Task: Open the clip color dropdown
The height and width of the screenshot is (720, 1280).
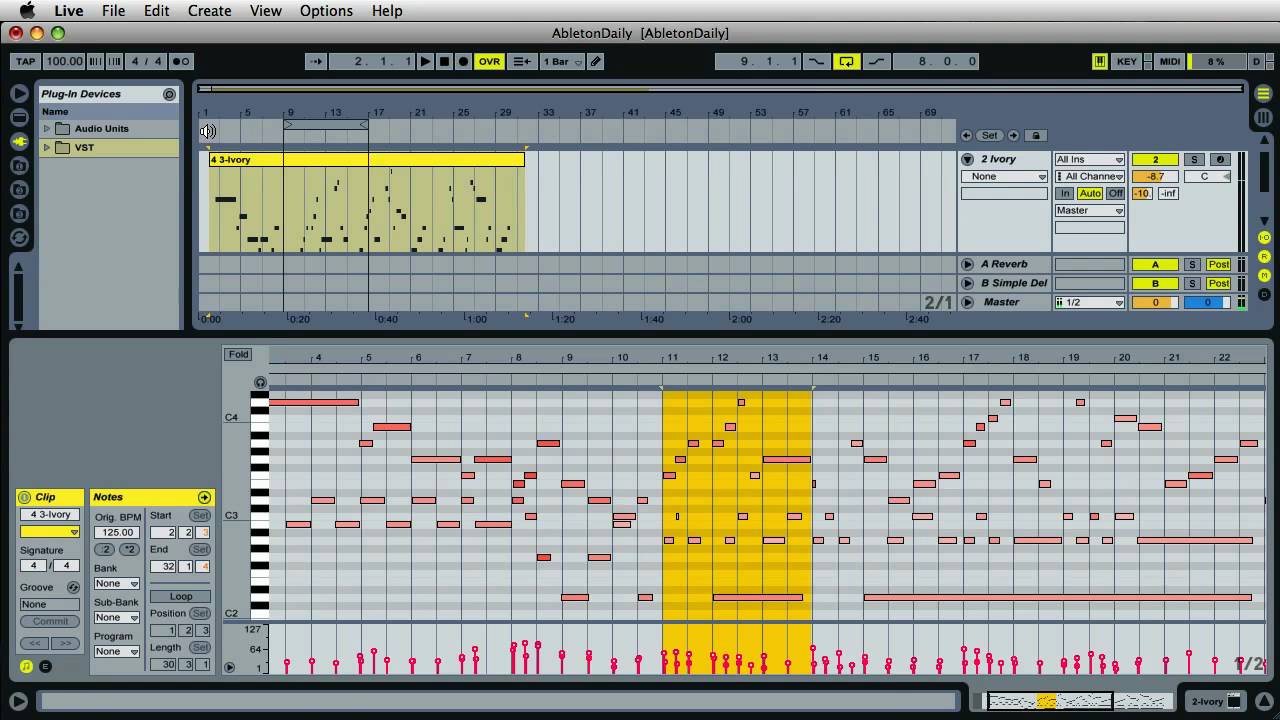Action: [x=50, y=532]
